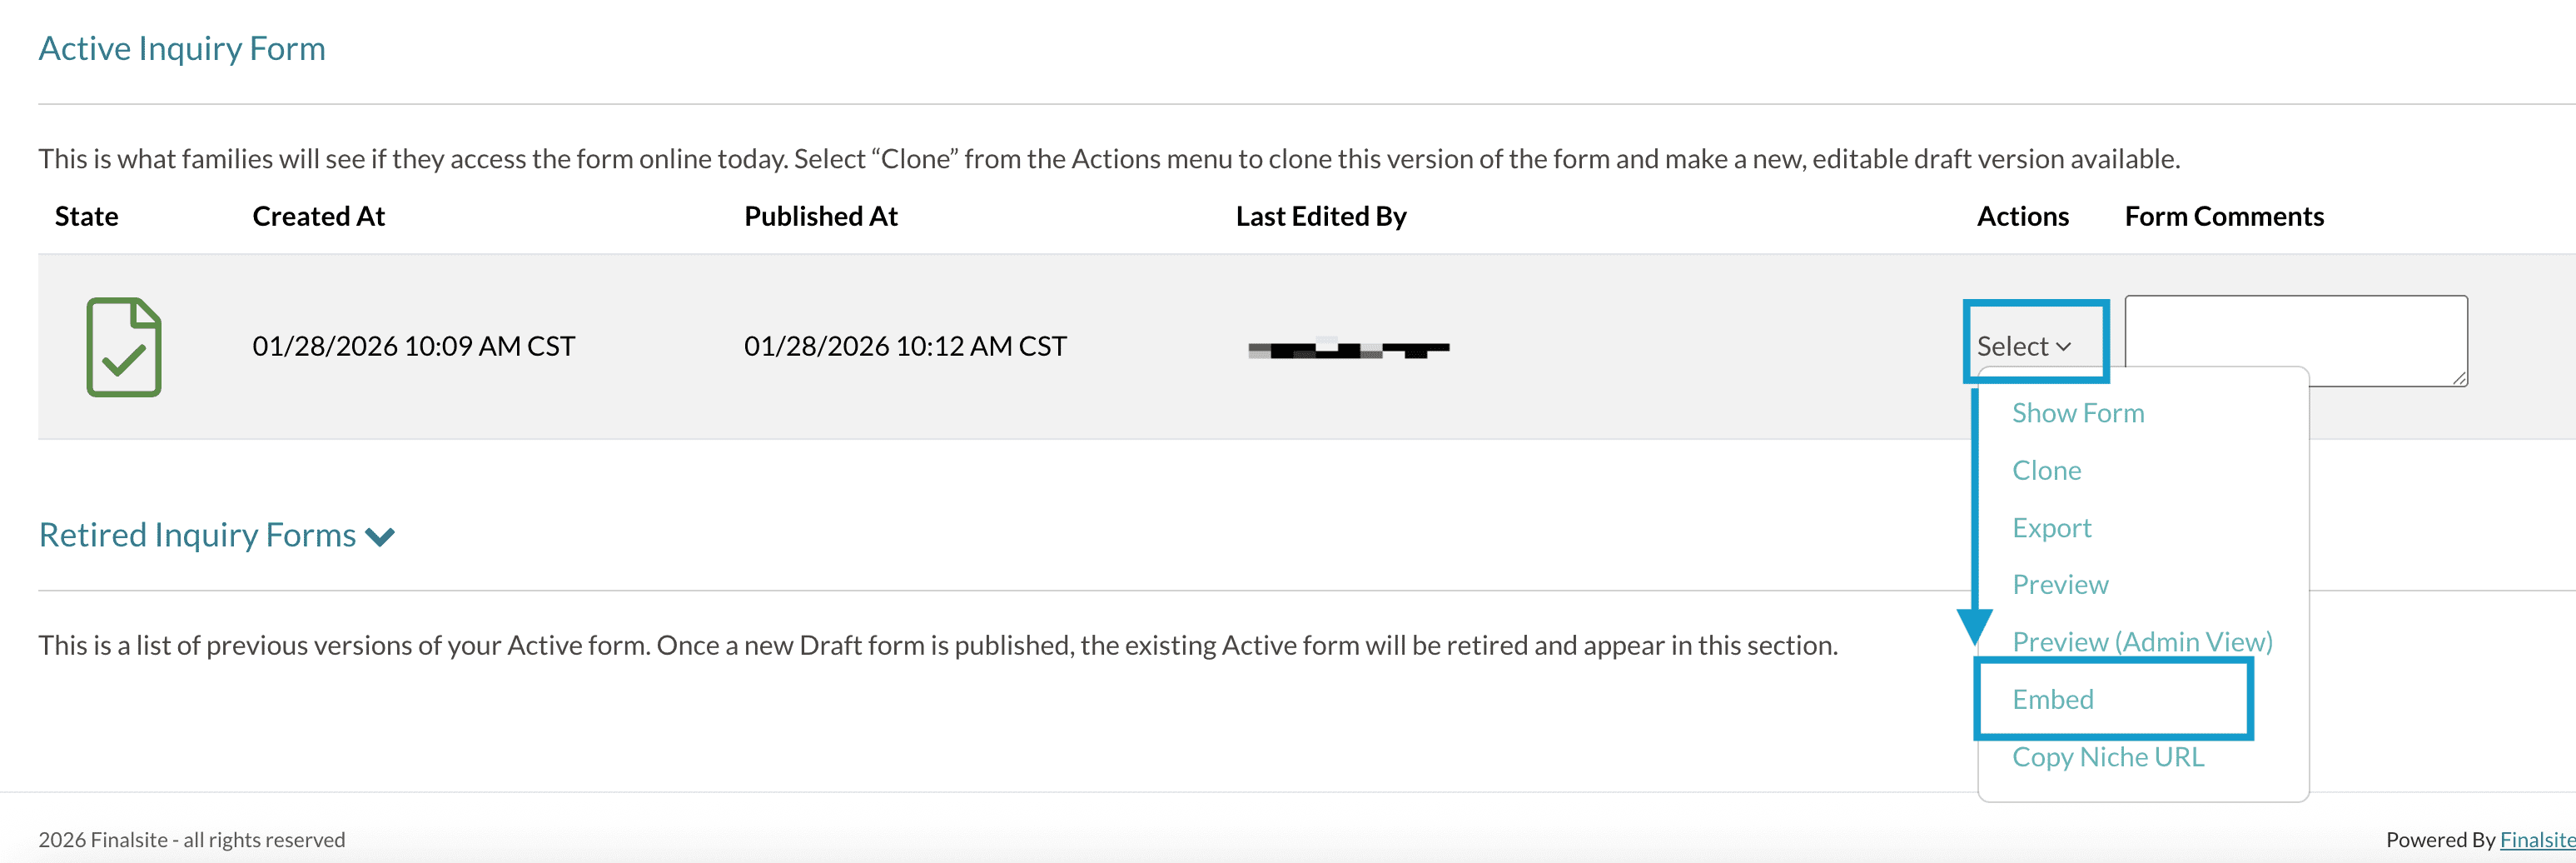This screenshot has height=863, width=2576.
Task: Click the Active Inquiry Form heading
Action: point(182,47)
